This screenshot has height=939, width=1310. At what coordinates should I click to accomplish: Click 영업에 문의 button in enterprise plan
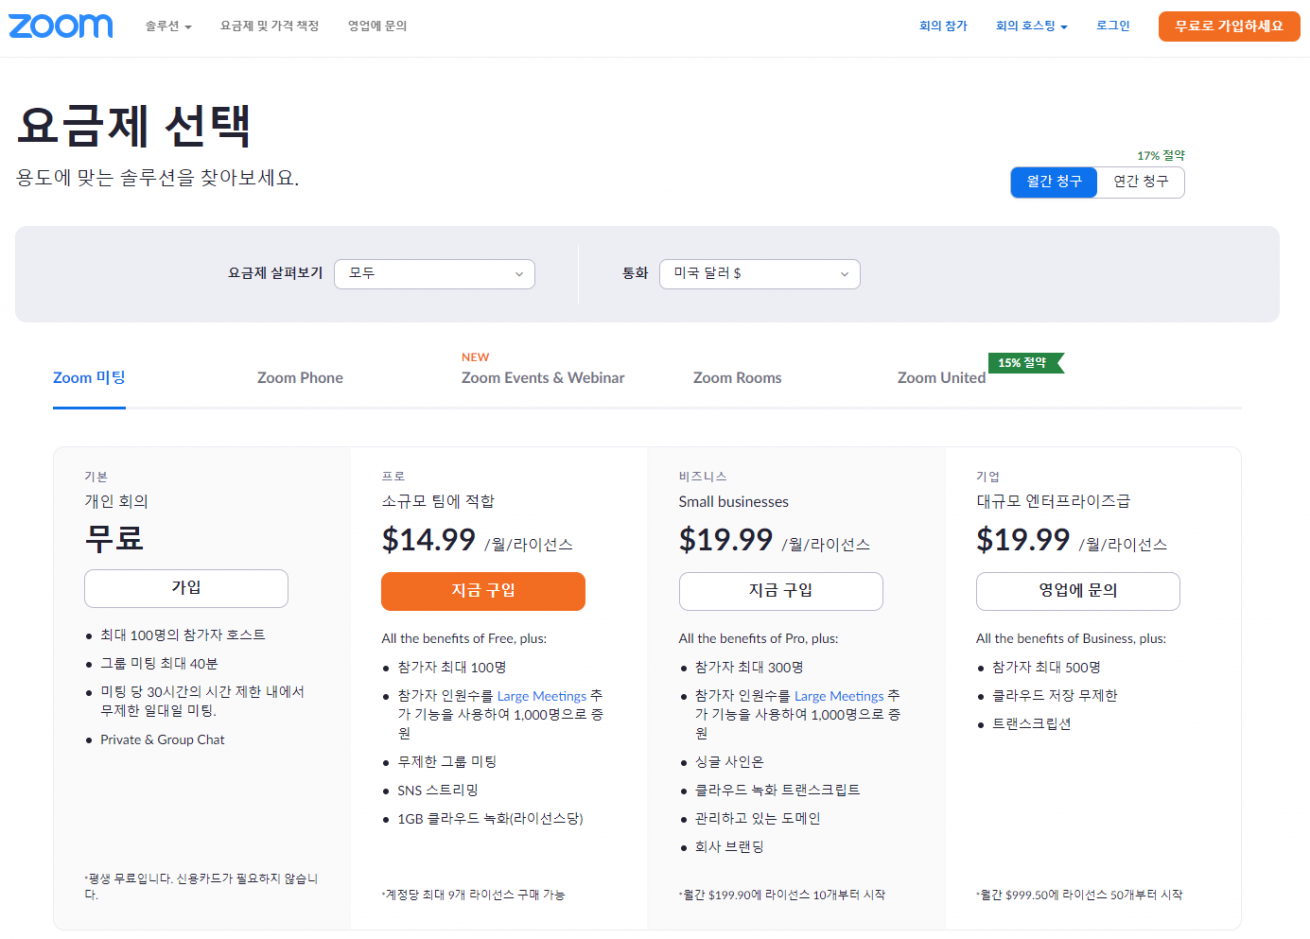point(1077,591)
